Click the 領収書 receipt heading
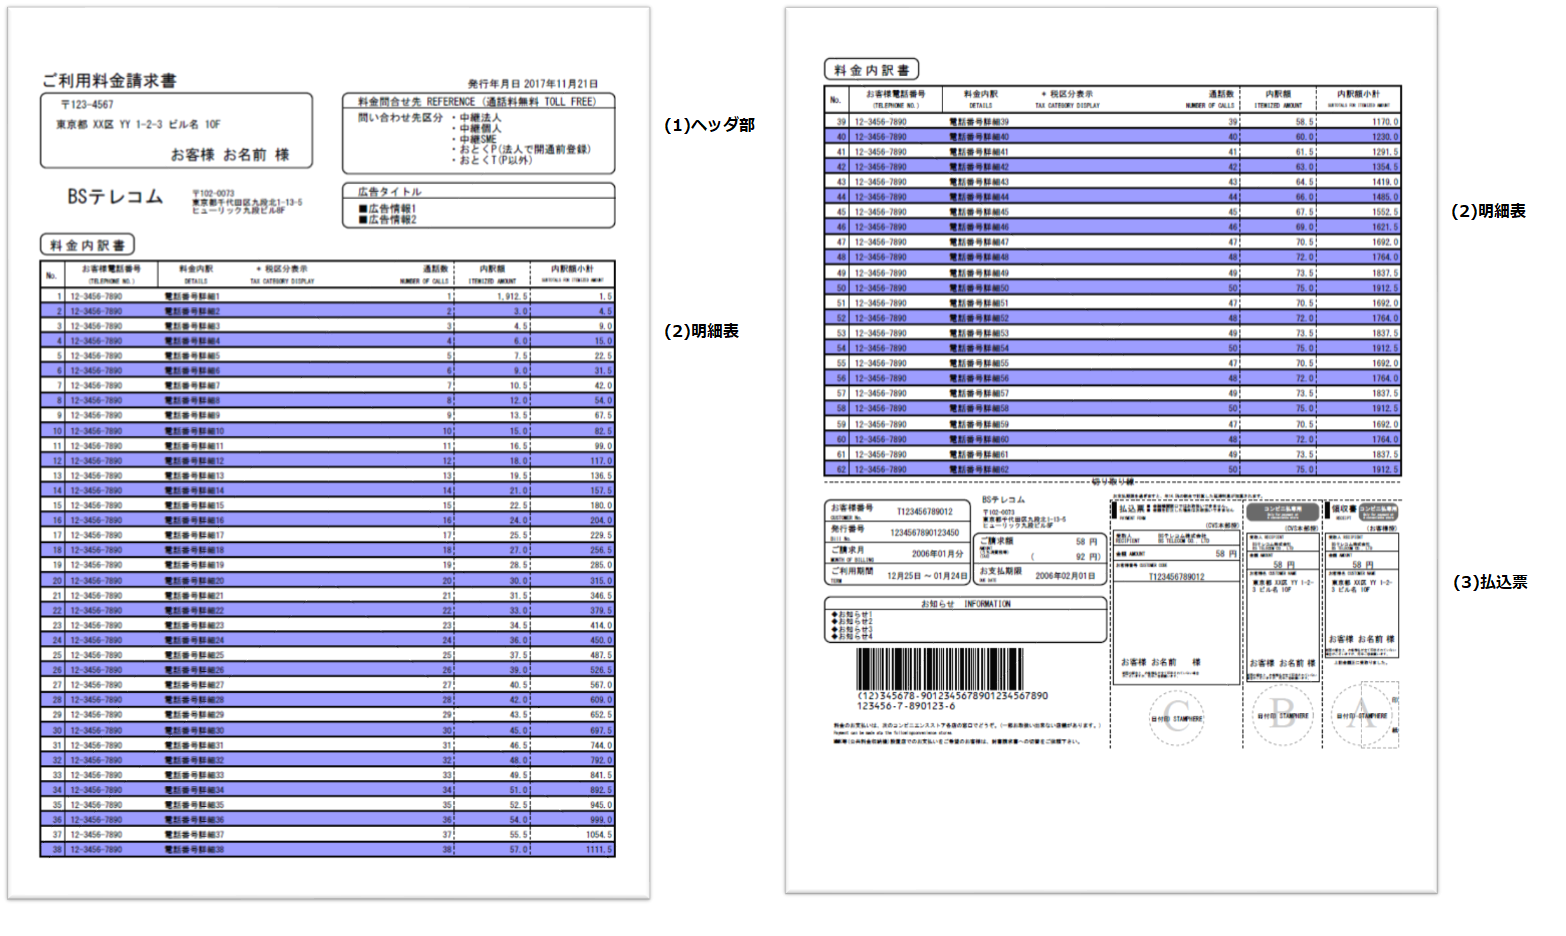1566x936 pixels. point(1344,509)
